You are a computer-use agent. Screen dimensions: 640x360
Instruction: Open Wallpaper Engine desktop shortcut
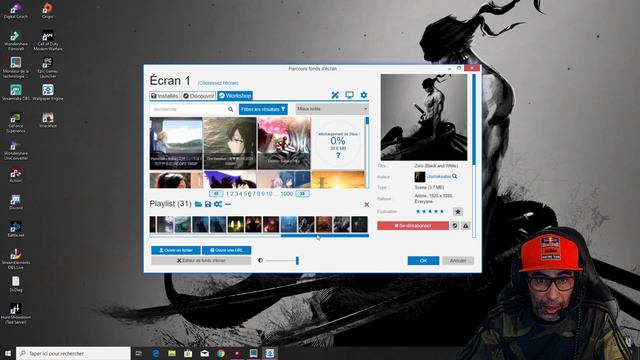tap(48, 93)
